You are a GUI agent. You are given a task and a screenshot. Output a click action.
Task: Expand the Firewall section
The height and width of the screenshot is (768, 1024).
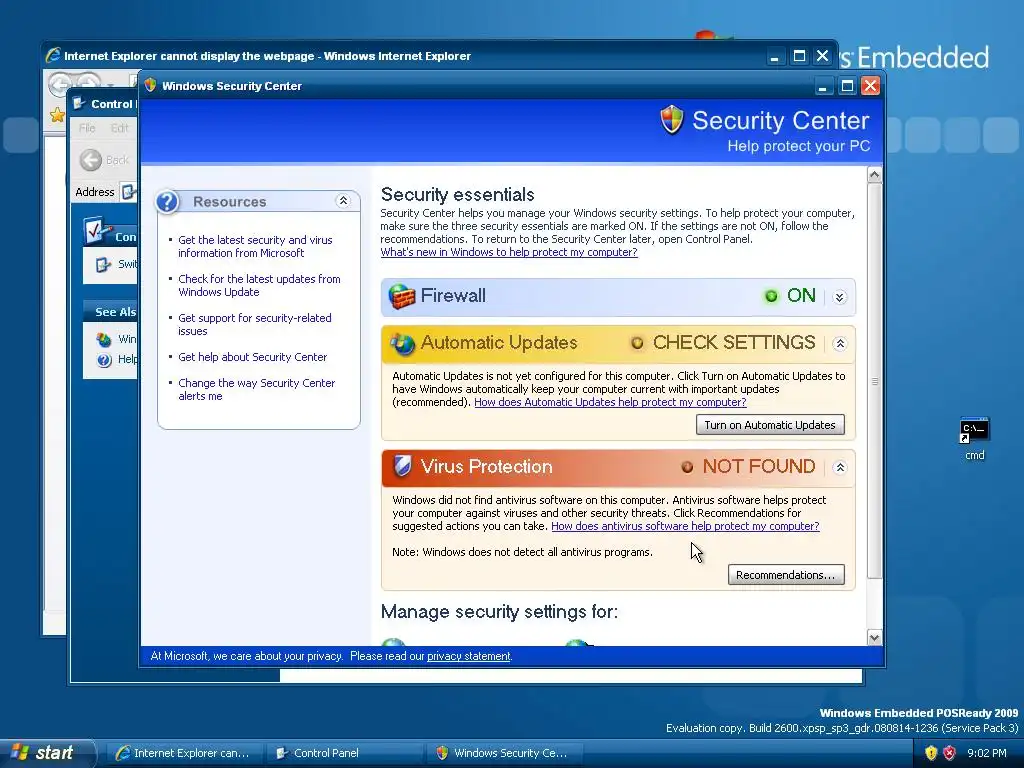[840, 297]
